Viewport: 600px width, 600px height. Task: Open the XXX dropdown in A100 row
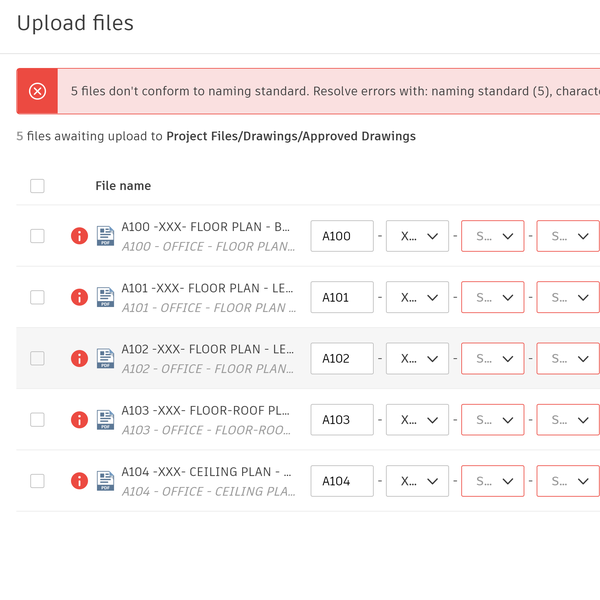point(417,236)
